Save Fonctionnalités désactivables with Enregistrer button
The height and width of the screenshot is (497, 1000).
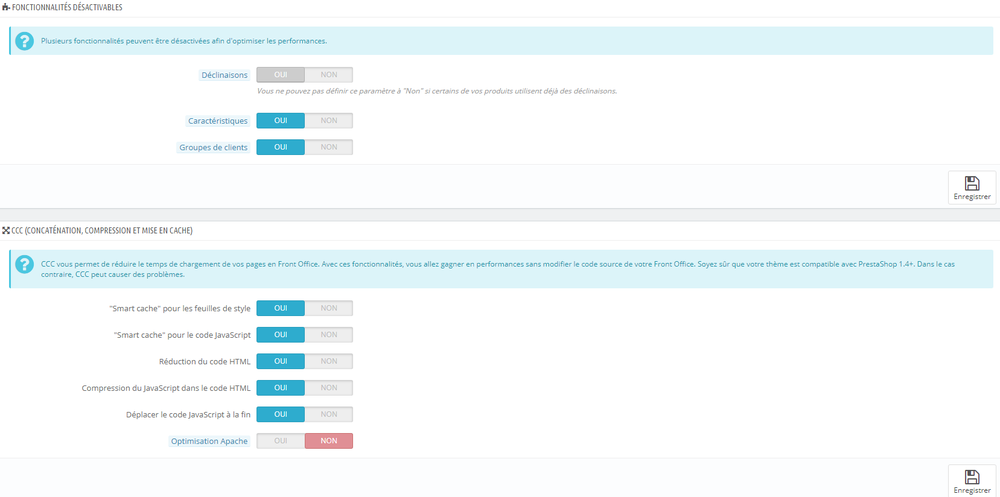[972, 188]
